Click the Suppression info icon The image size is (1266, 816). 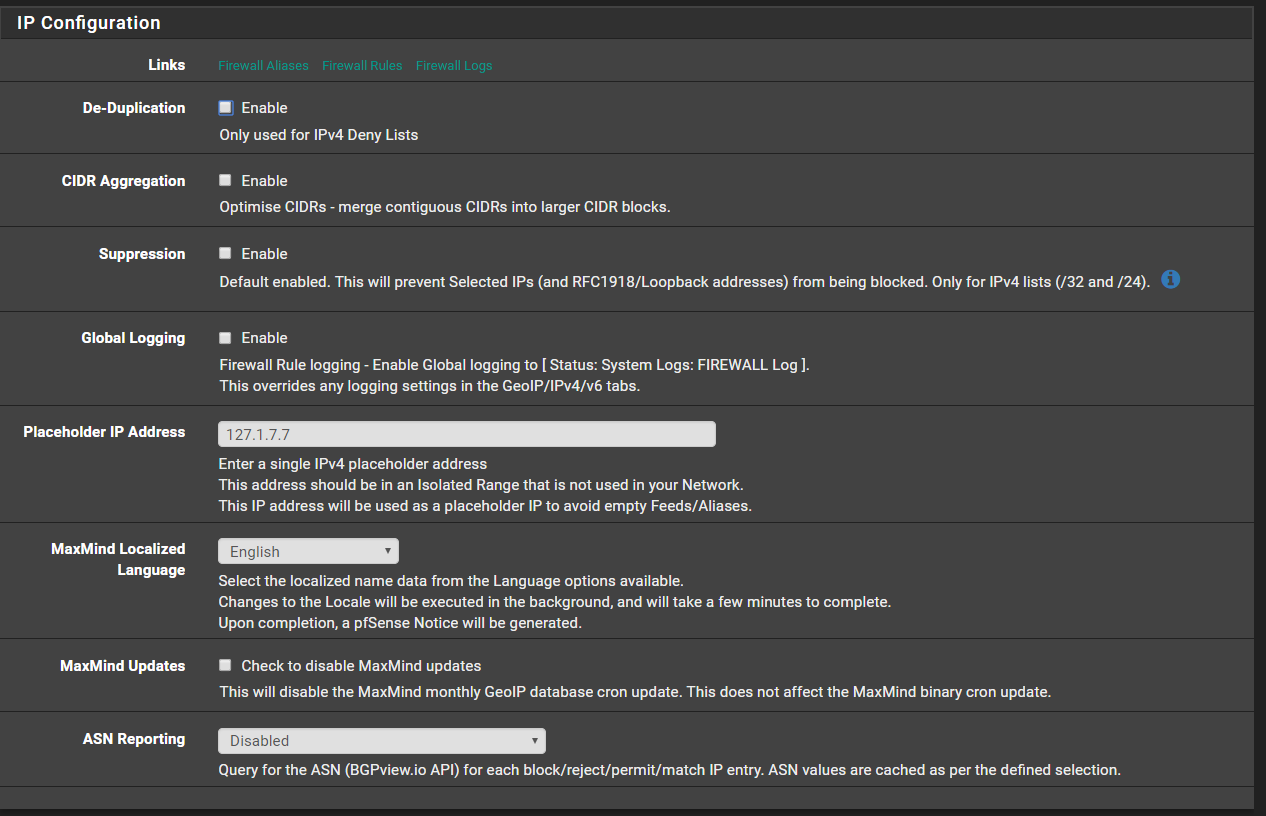click(1170, 280)
